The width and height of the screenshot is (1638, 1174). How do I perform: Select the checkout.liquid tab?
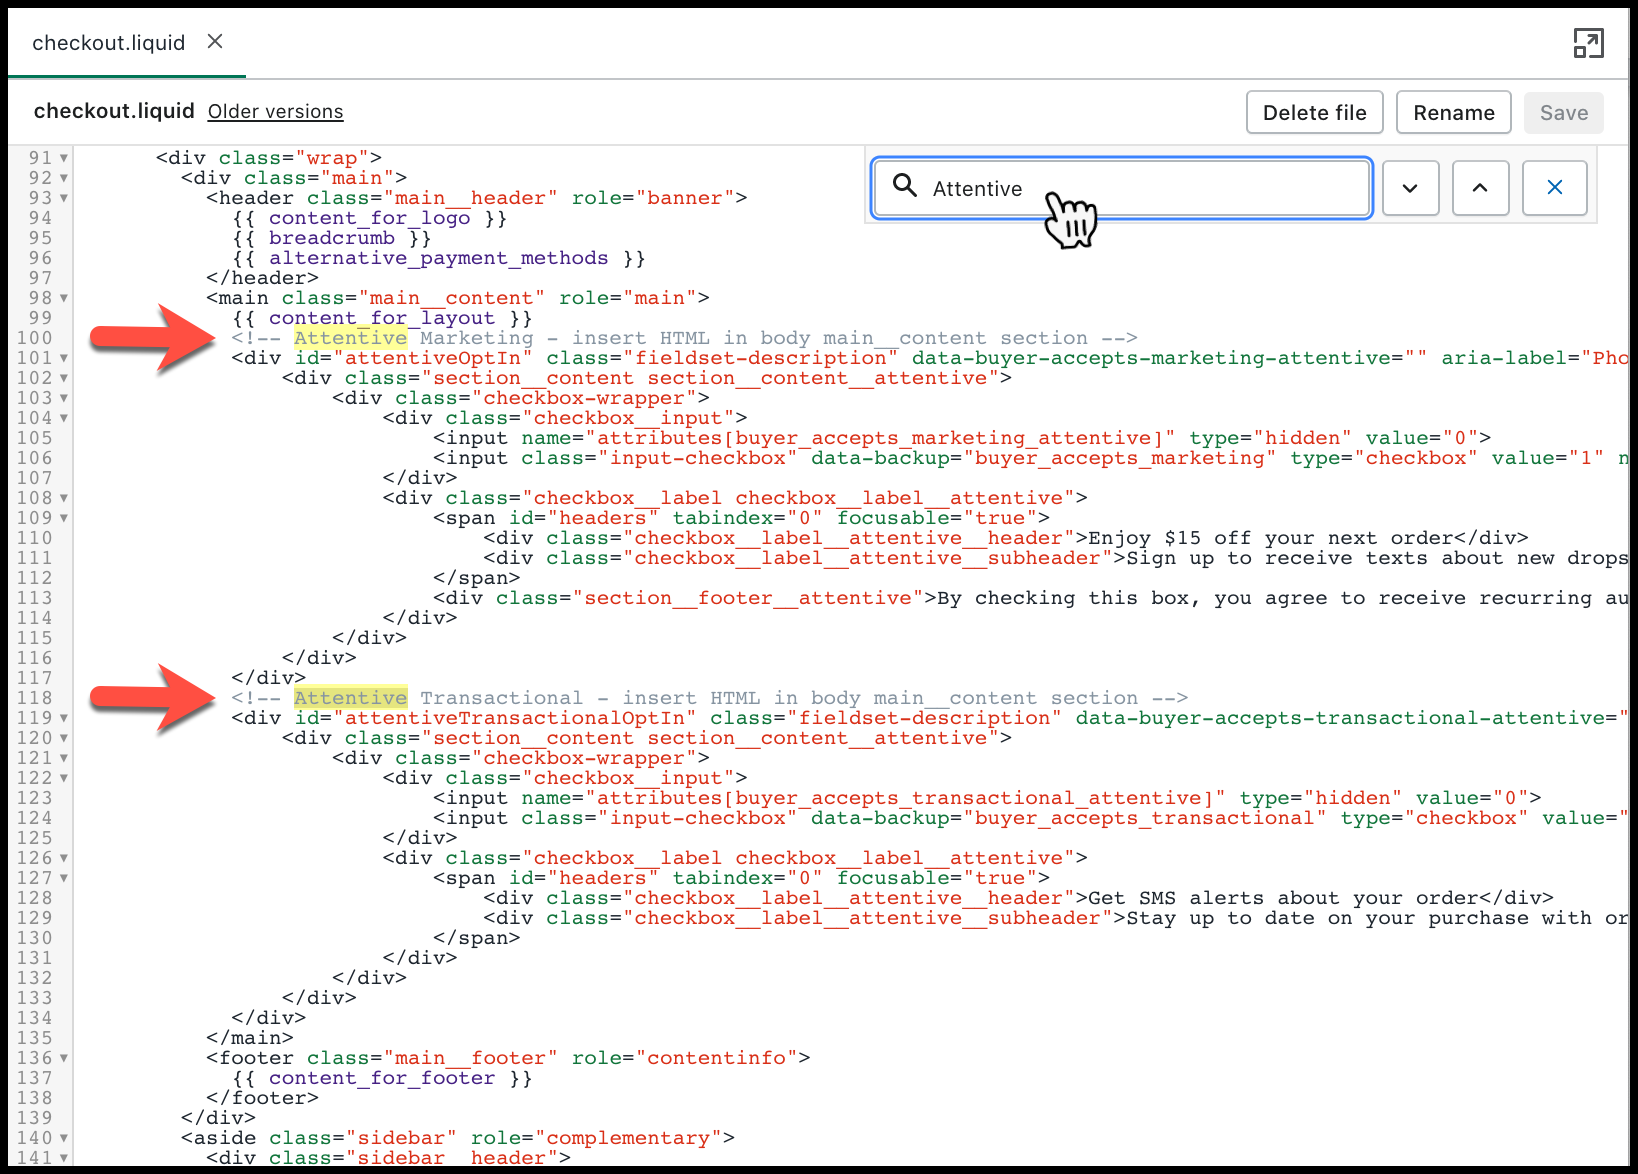click(x=108, y=43)
